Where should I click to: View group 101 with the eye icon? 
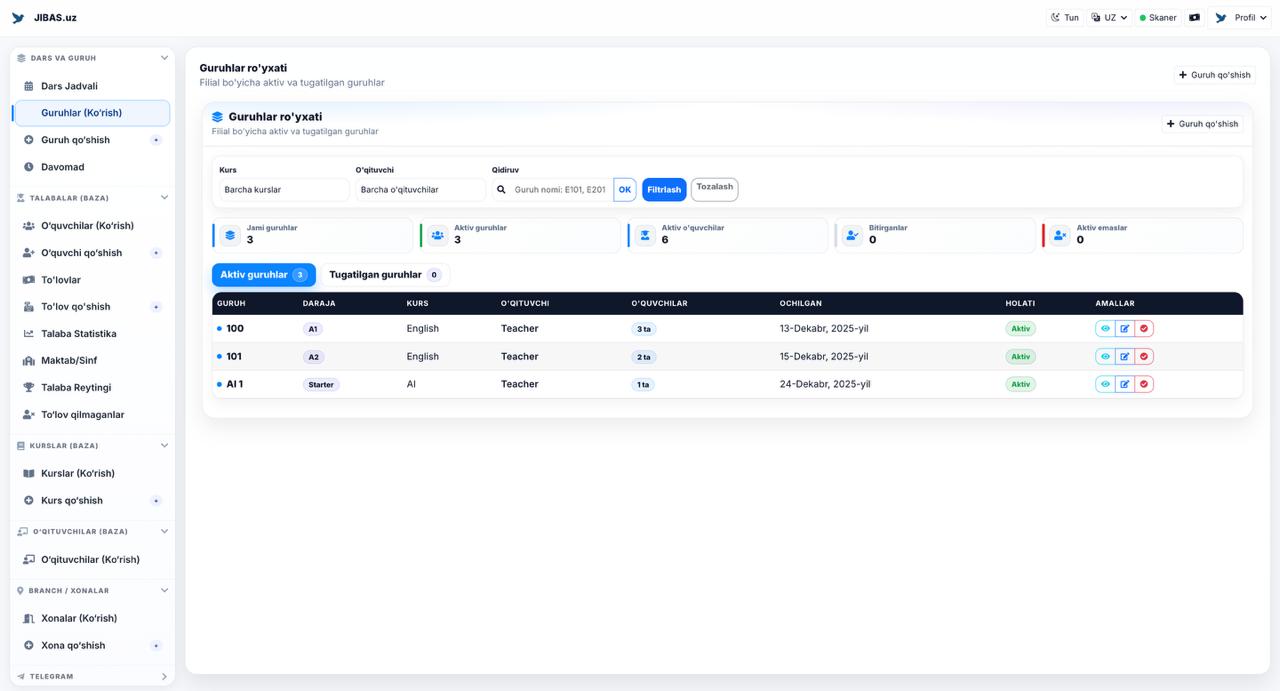1105,356
